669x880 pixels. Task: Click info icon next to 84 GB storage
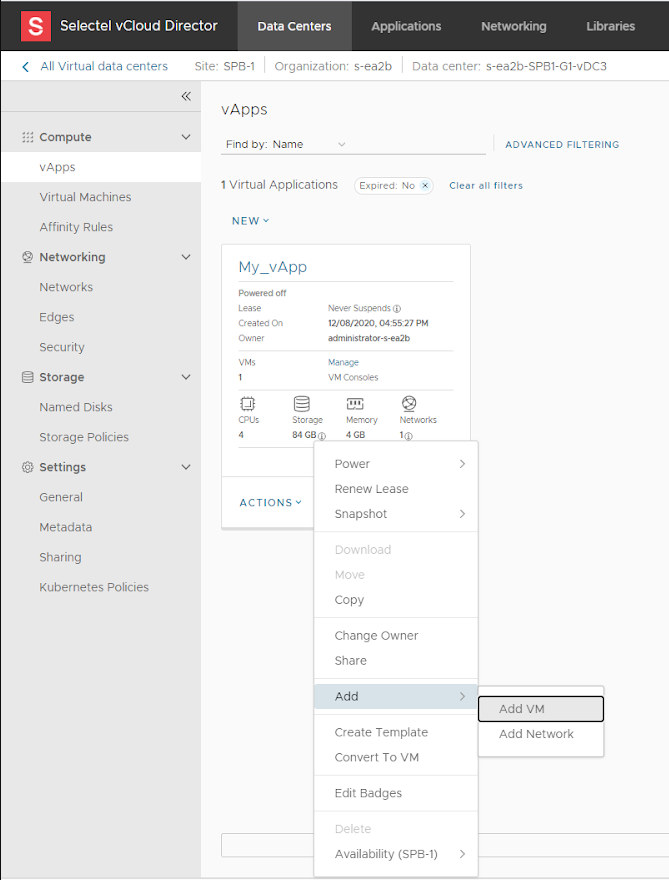tap(322, 436)
